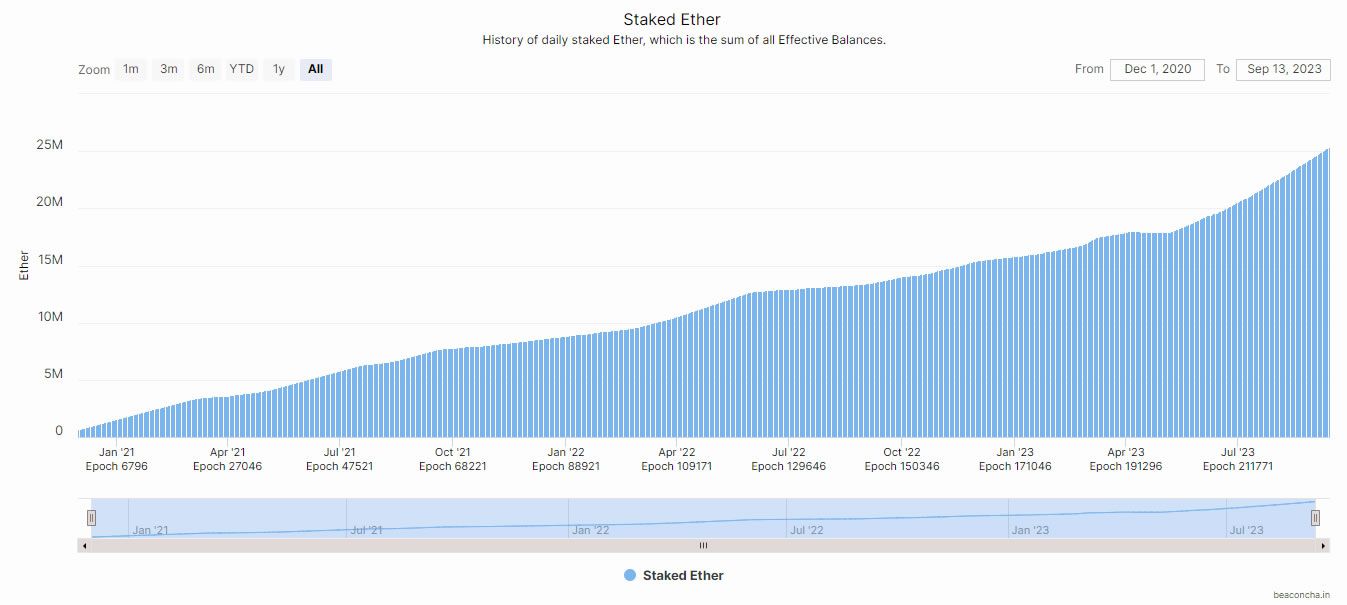Click Jan '23 in the navigator timeline

click(x=1030, y=530)
